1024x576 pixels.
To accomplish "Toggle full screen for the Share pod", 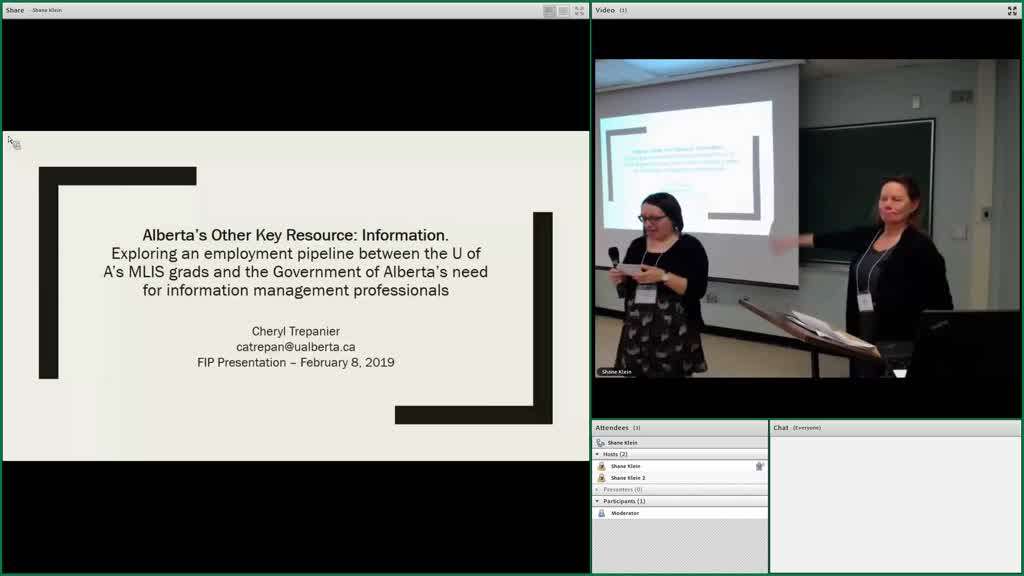I will (x=579, y=10).
